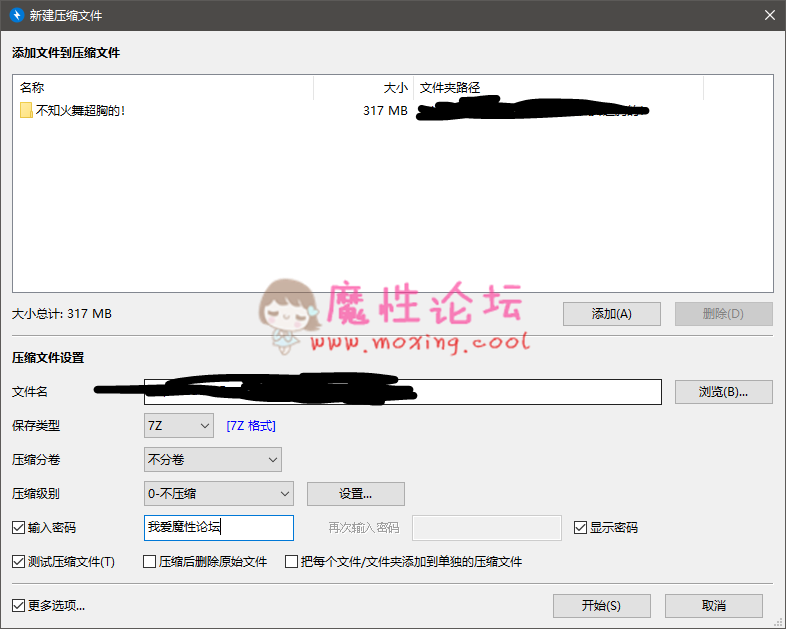
Task: Click the 浏览(B)... button
Action: pos(723,392)
